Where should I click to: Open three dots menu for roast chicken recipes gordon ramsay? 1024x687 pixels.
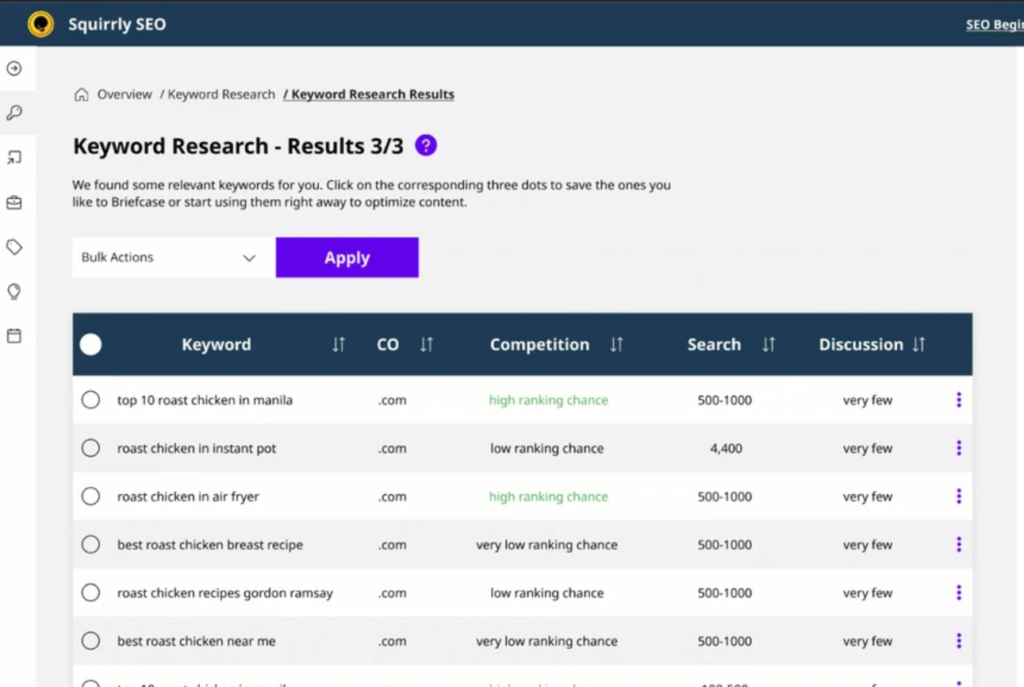click(959, 593)
